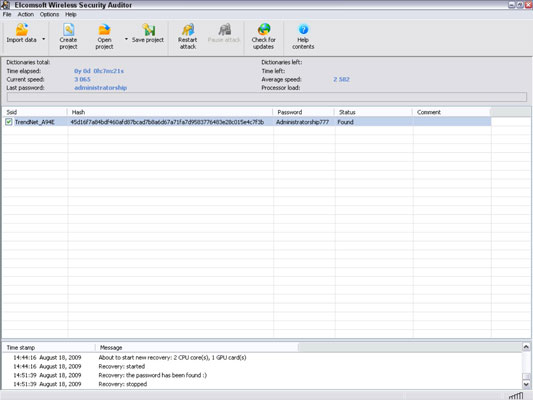Click the Create project icon
The width and height of the screenshot is (533, 400).
69,30
